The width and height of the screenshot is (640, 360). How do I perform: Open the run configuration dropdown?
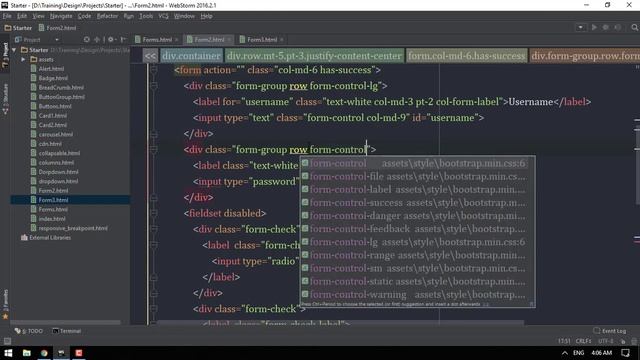[580, 27]
